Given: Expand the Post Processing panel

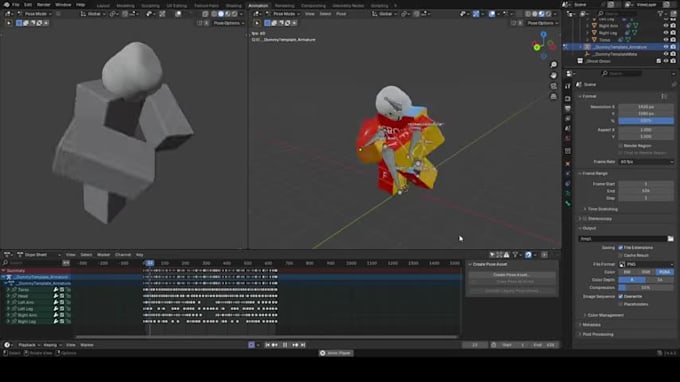Looking at the screenshot, I should pos(597,334).
